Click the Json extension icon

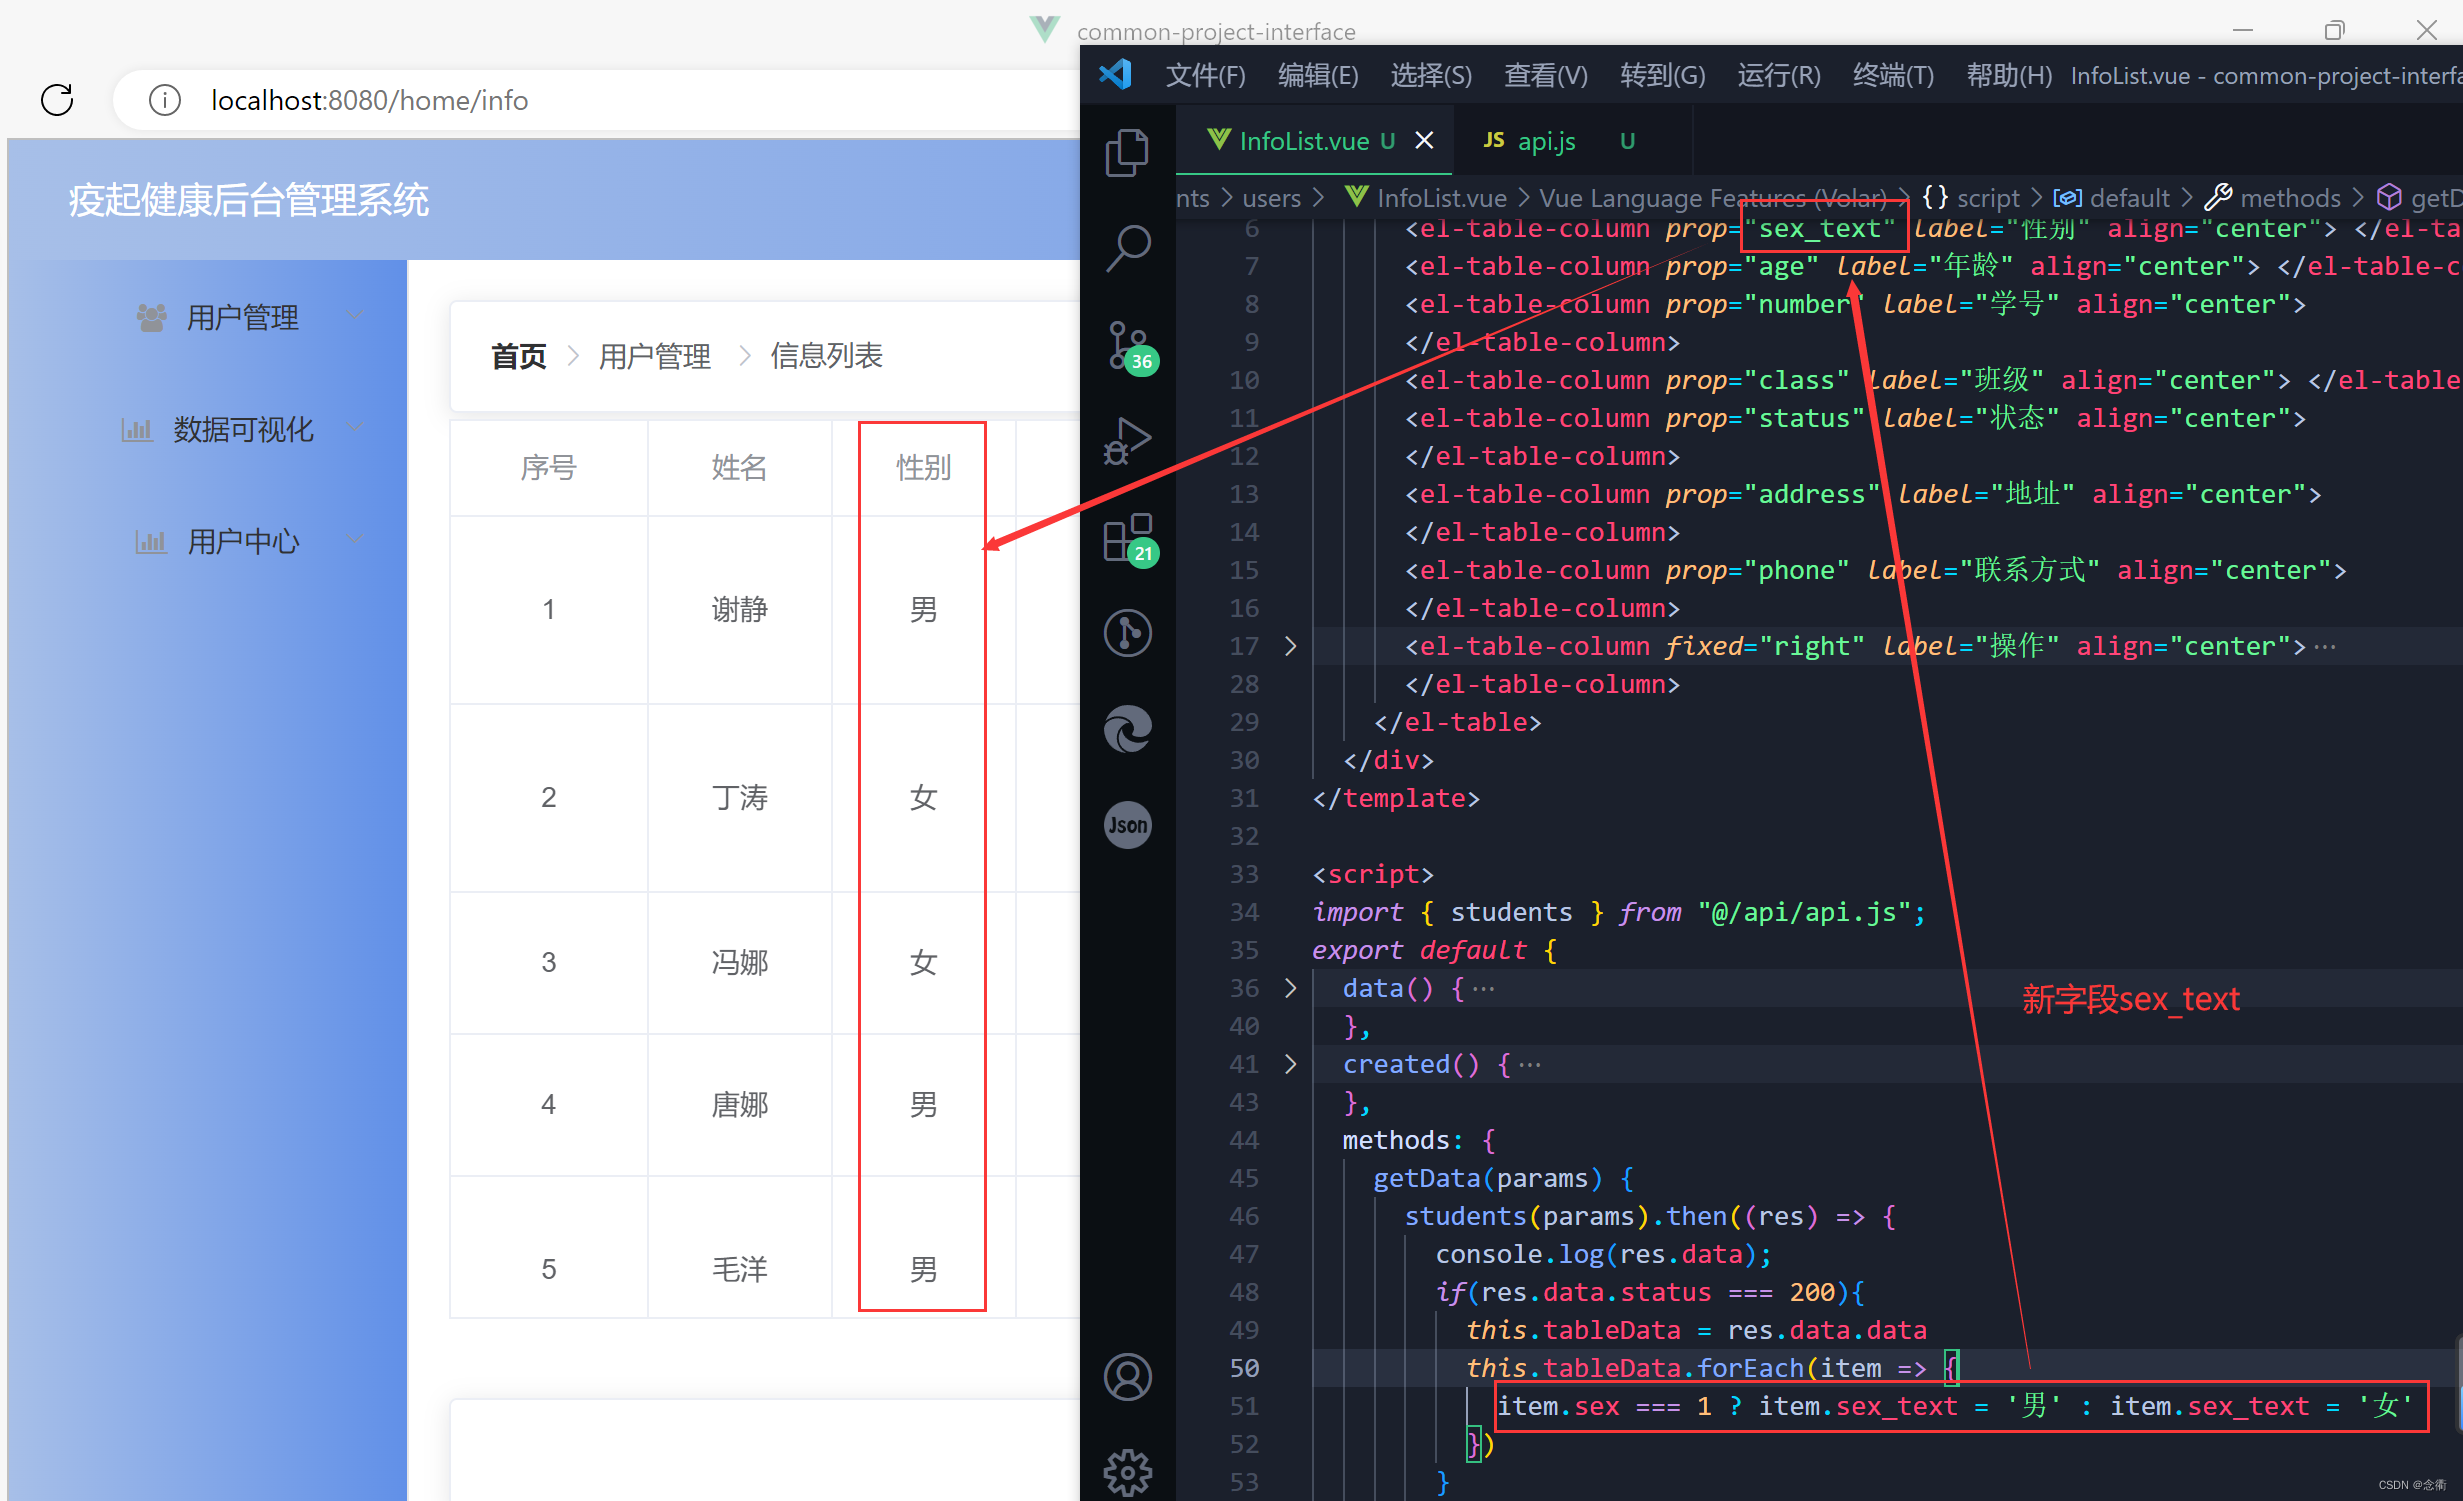tap(1127, 825)
